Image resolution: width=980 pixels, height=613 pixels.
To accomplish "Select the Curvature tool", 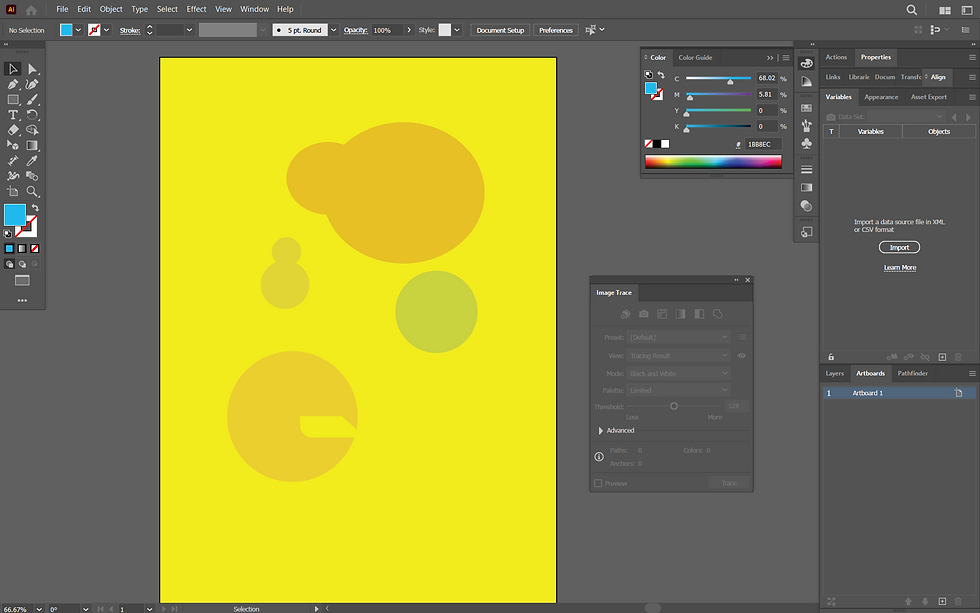I will (32, 84).
